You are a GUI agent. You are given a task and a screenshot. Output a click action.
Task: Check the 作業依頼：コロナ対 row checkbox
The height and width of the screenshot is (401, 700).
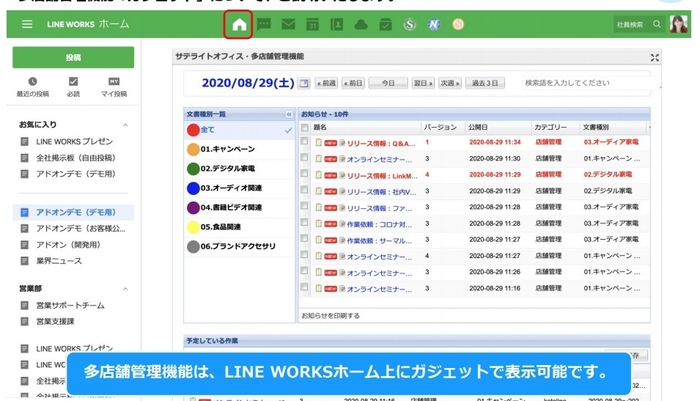(304, 222)
